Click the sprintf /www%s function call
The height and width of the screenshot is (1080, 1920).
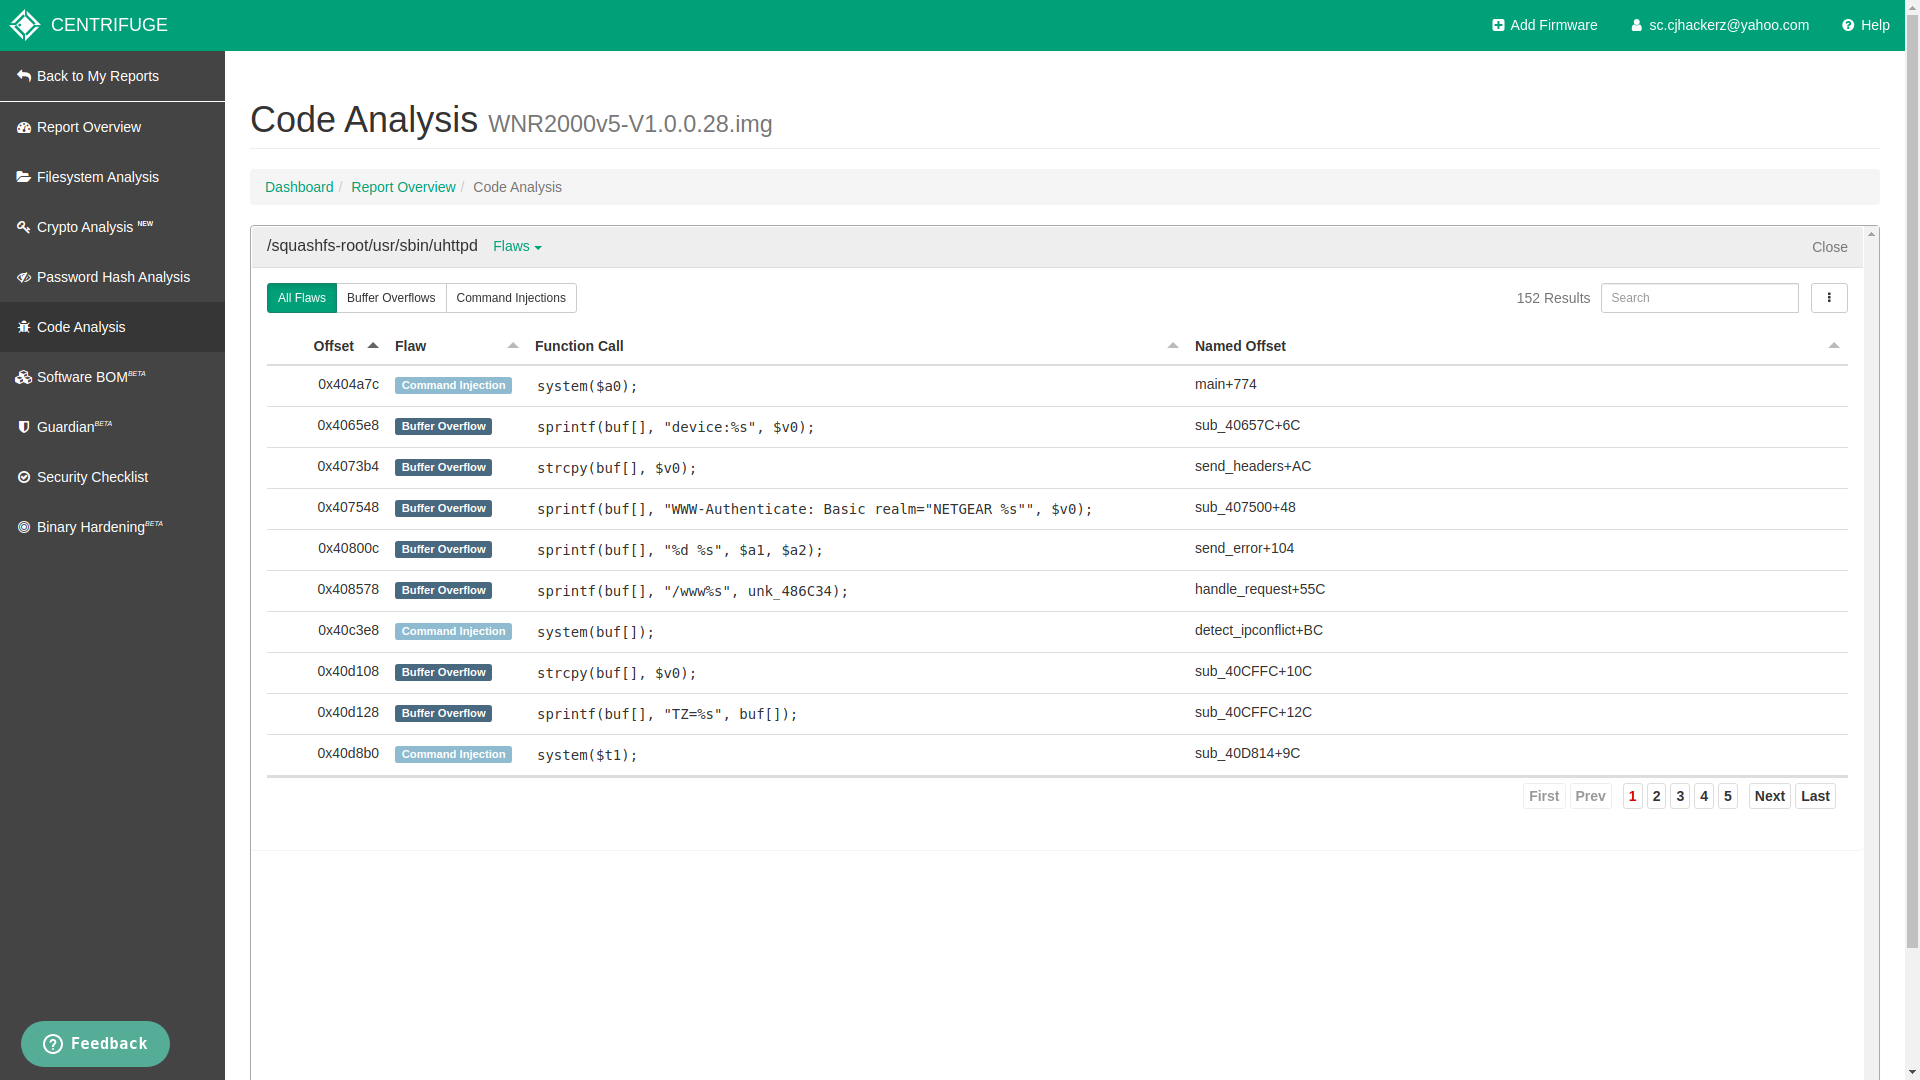[x=692, y=591]
